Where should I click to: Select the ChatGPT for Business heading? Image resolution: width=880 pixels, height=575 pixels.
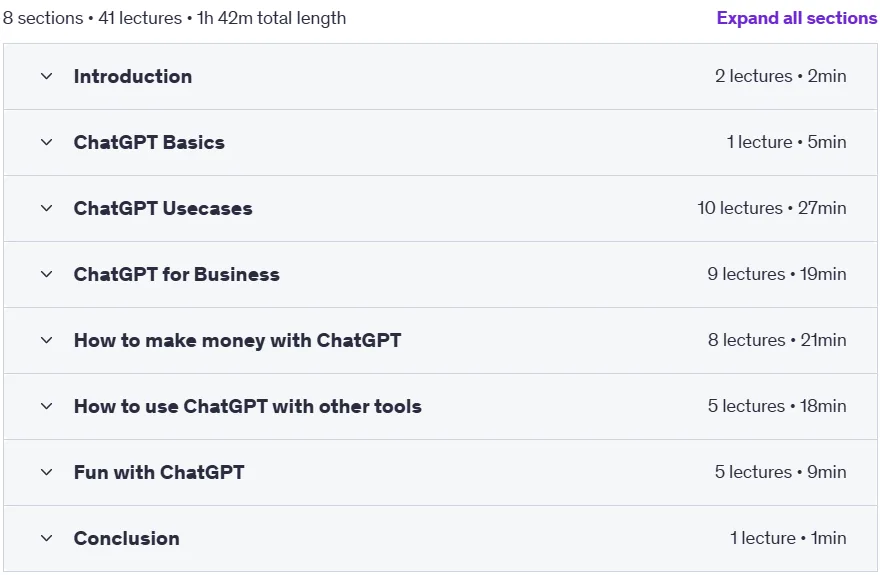(x=177, y=274)
